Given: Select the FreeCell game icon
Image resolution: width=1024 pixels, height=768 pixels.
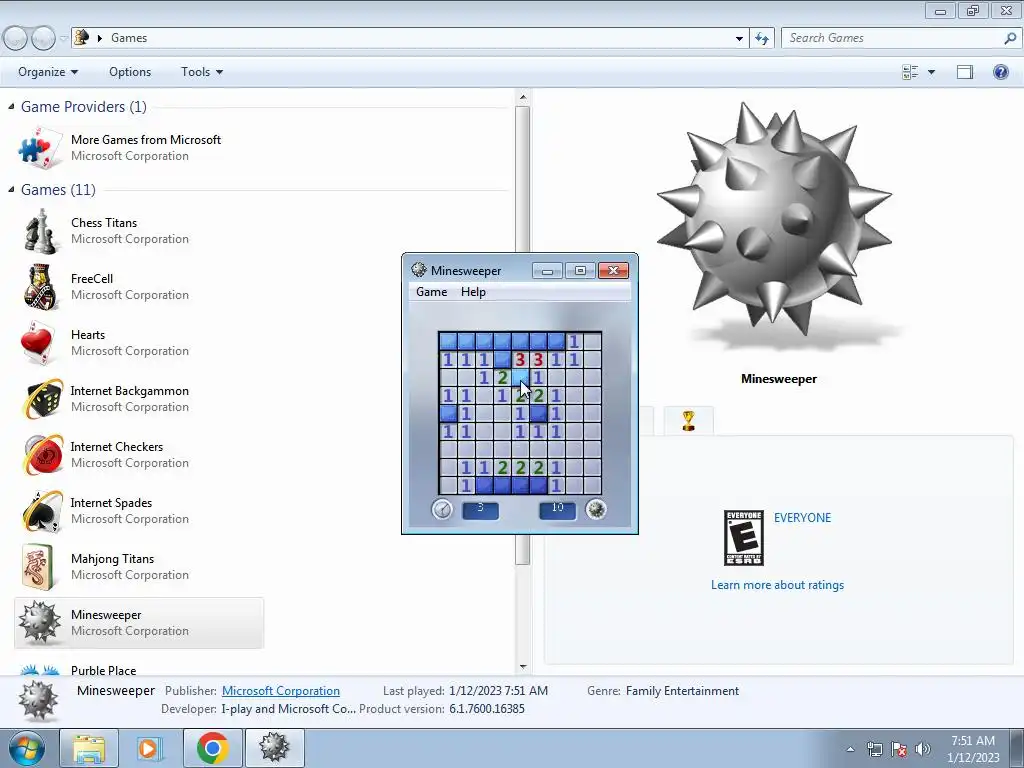Looking at the screenshot, I should 40,287.
